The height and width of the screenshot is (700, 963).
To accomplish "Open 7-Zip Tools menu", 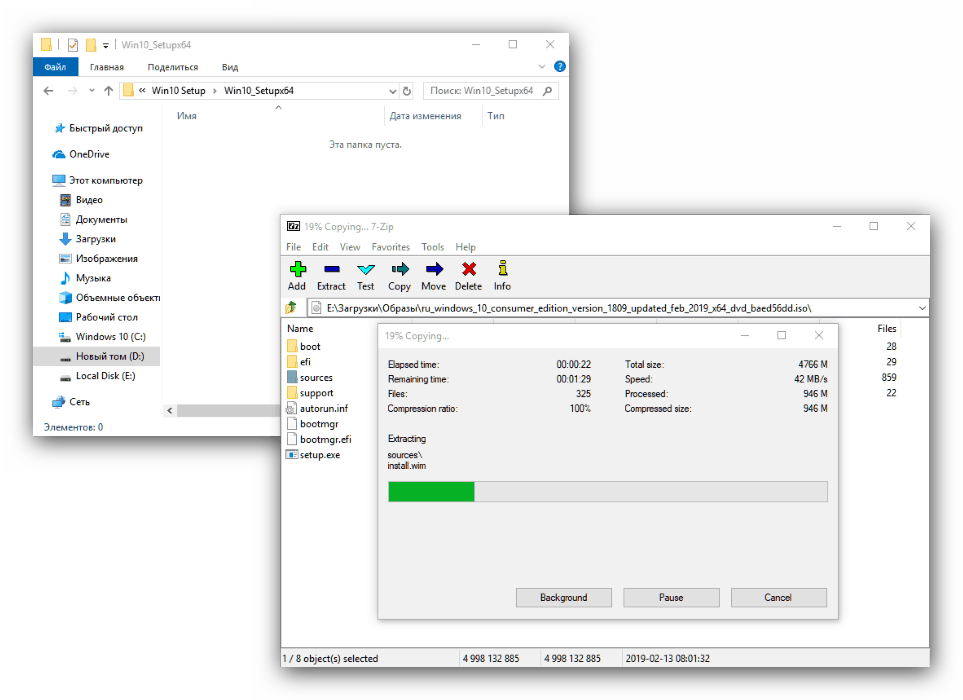I will point(432,247).
